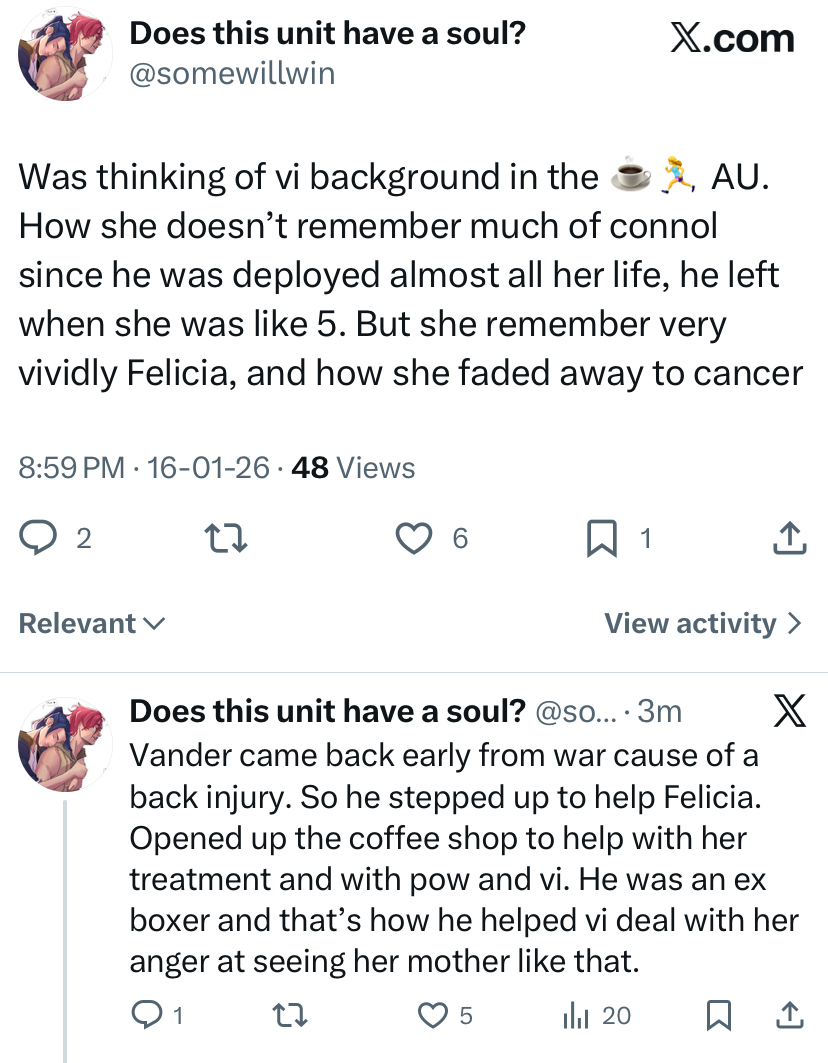The width and height of the screenshot is (828, 1063).
Task: Bookmark the main tweet
Action: [600, 539]
